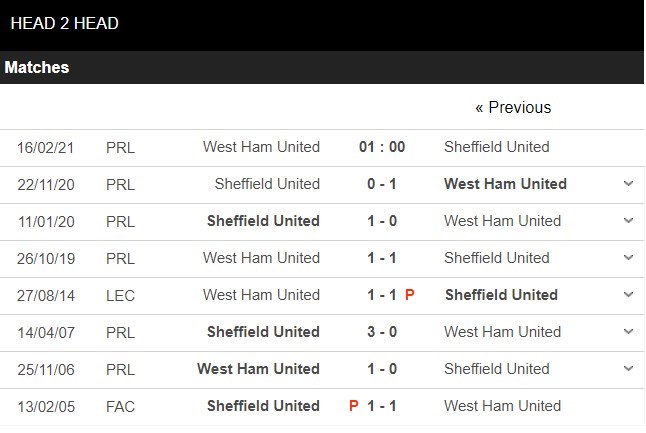
Task: Click LEC competition label
Action: click(x=120, y=295)
